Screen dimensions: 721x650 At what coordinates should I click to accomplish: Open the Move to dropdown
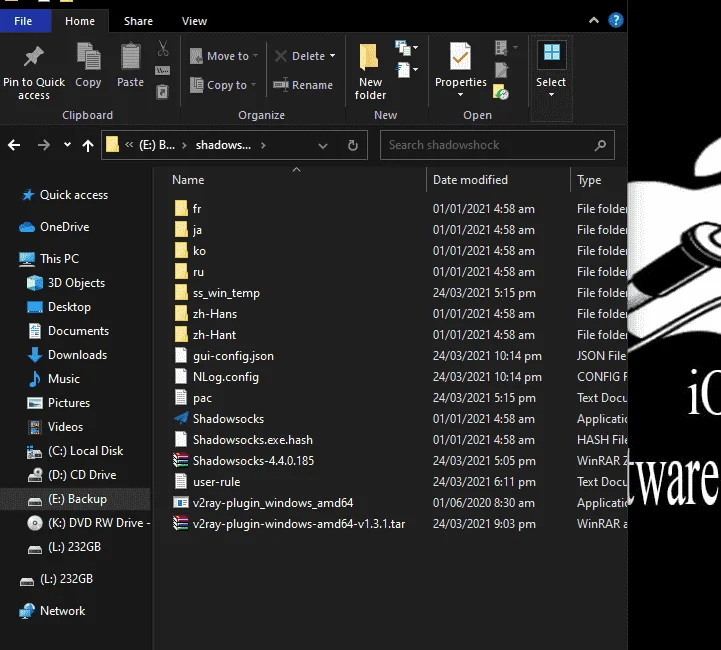coord(224,56)
